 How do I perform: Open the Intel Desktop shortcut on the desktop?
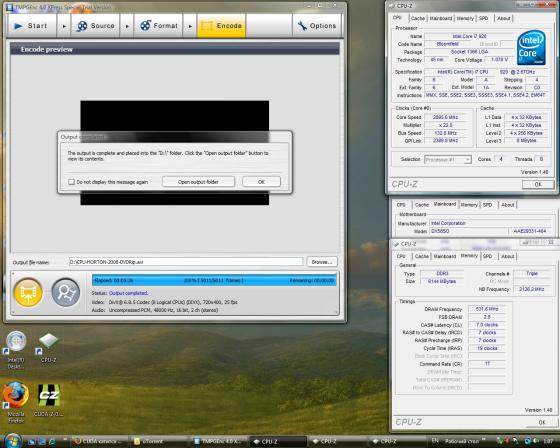(15, 349)
